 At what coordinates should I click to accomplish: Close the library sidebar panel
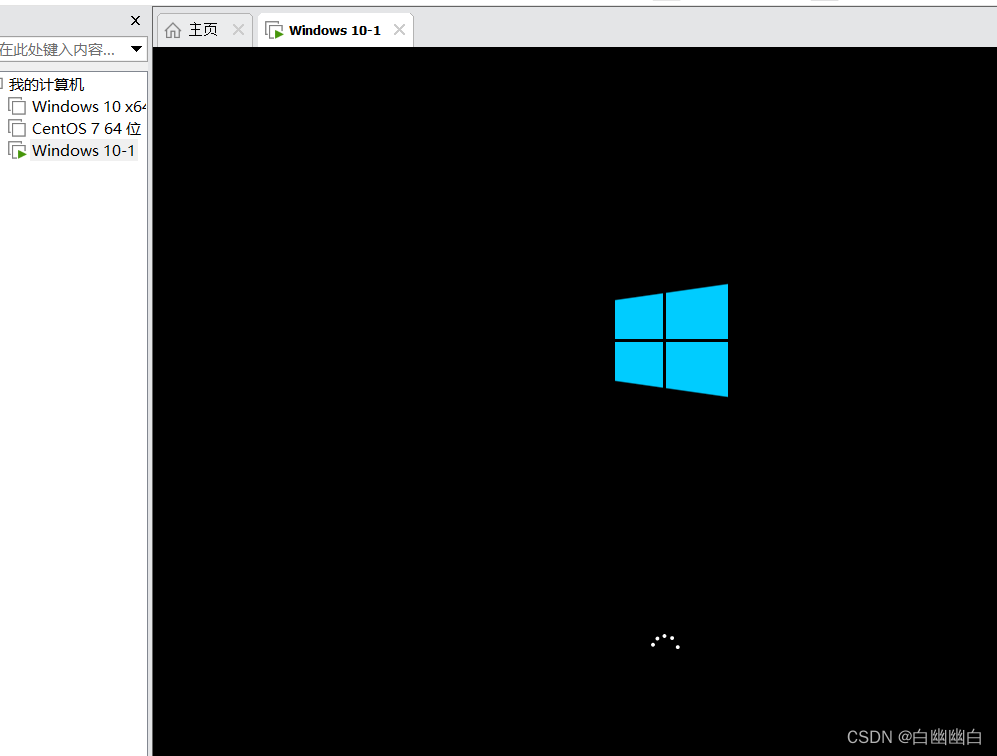(135, 20)
